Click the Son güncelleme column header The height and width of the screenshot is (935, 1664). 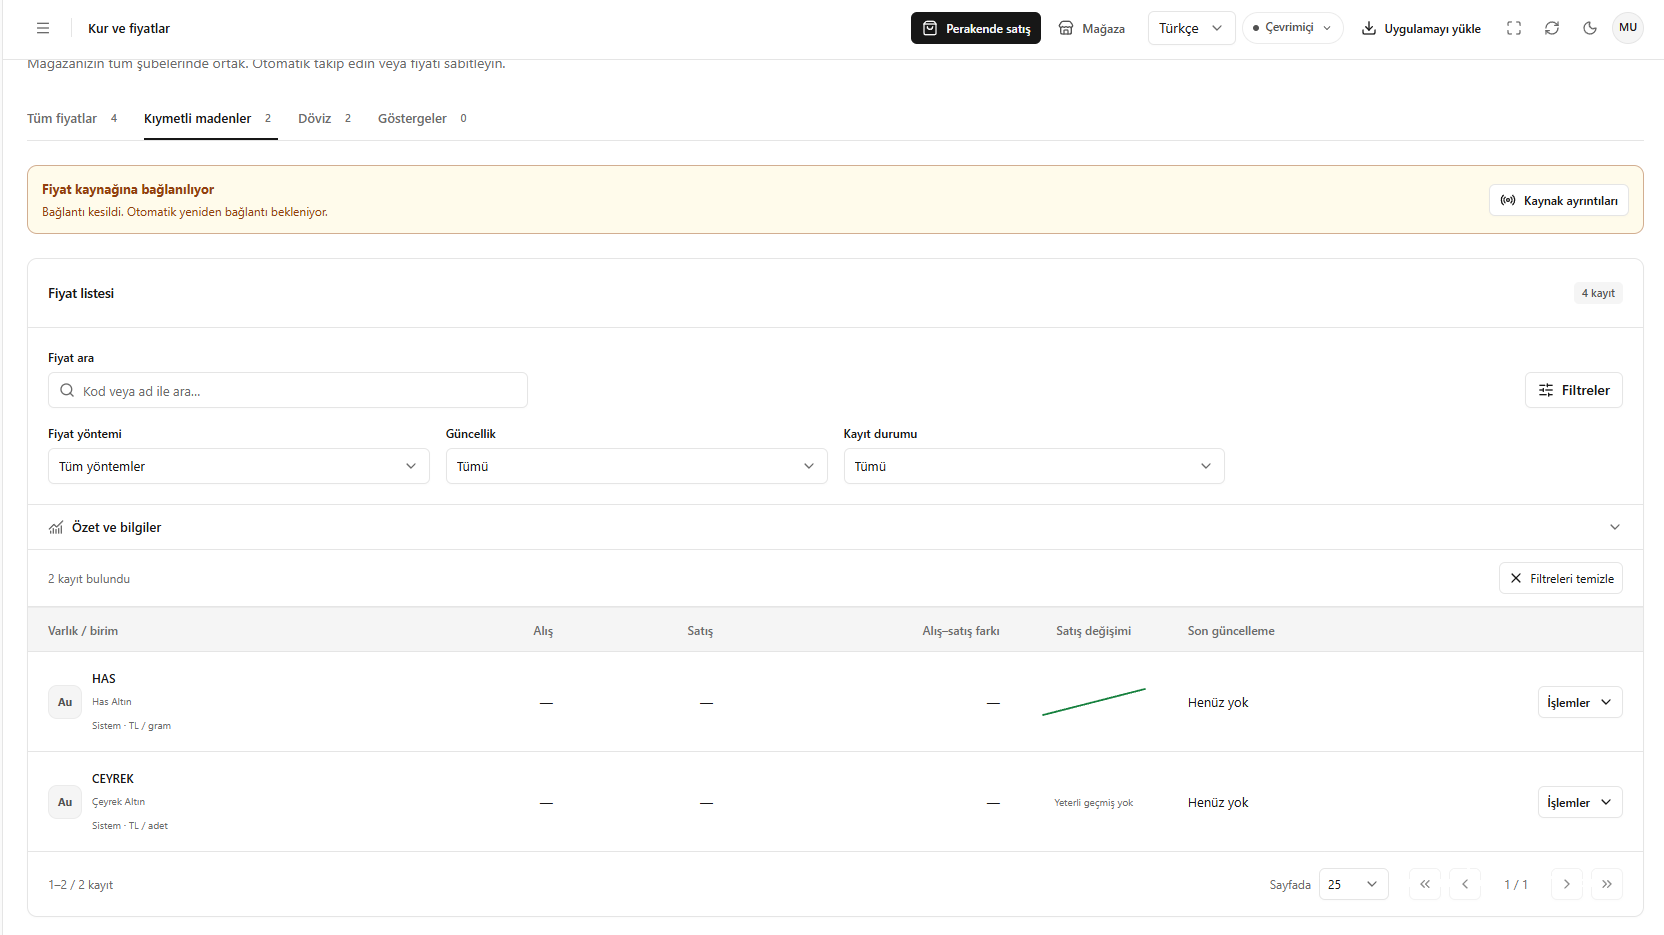(x=1231, y=631)
